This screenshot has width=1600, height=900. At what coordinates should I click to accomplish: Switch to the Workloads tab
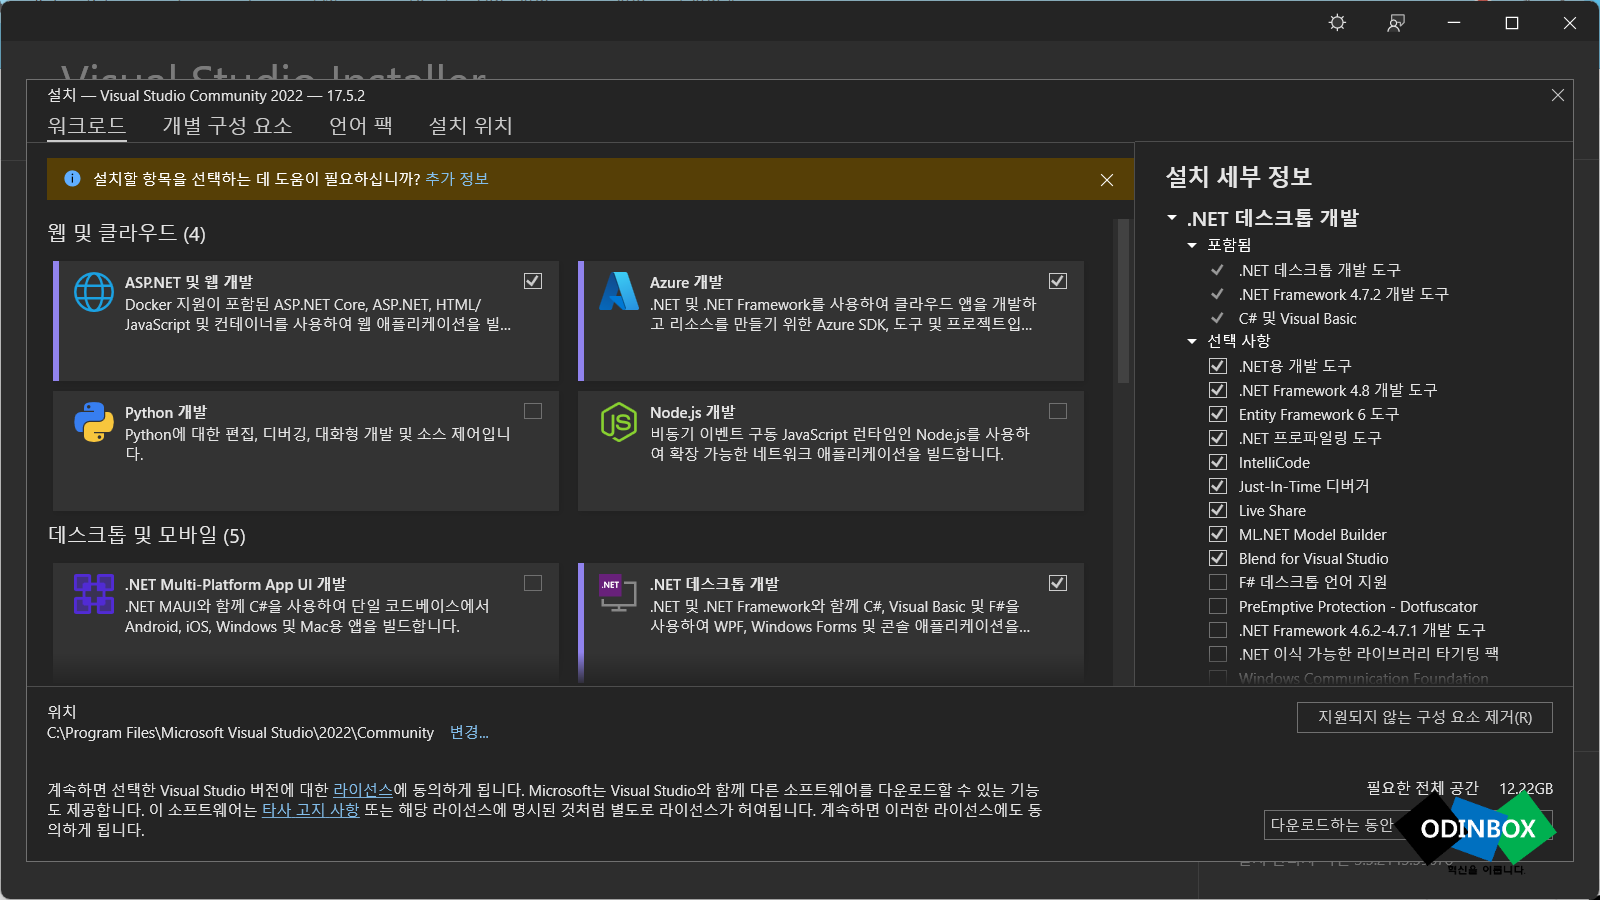pos(87,126)
